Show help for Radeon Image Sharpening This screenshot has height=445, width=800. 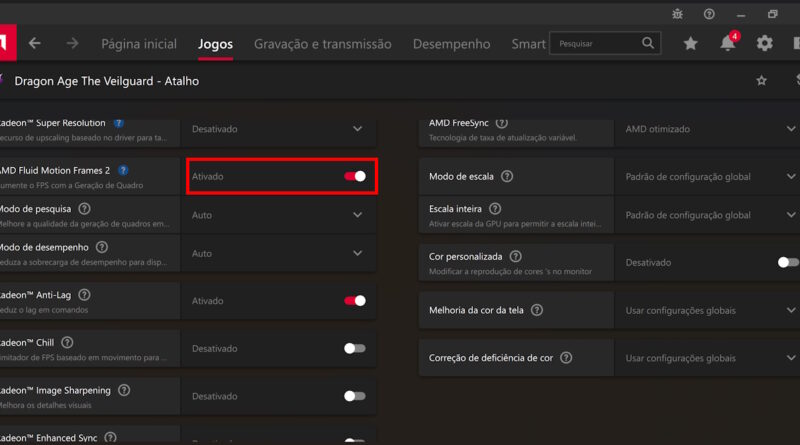124,390
